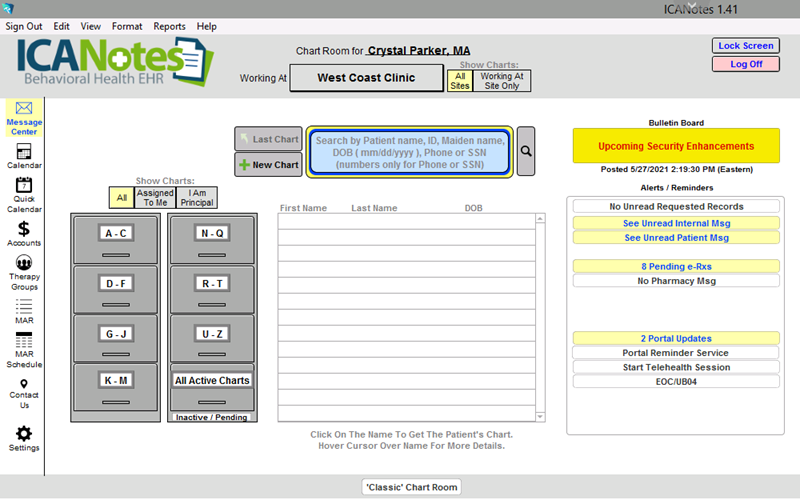Filter charts by Assigned To Me
This screenshot has height=500, width=800.
(x=155, y=198)
